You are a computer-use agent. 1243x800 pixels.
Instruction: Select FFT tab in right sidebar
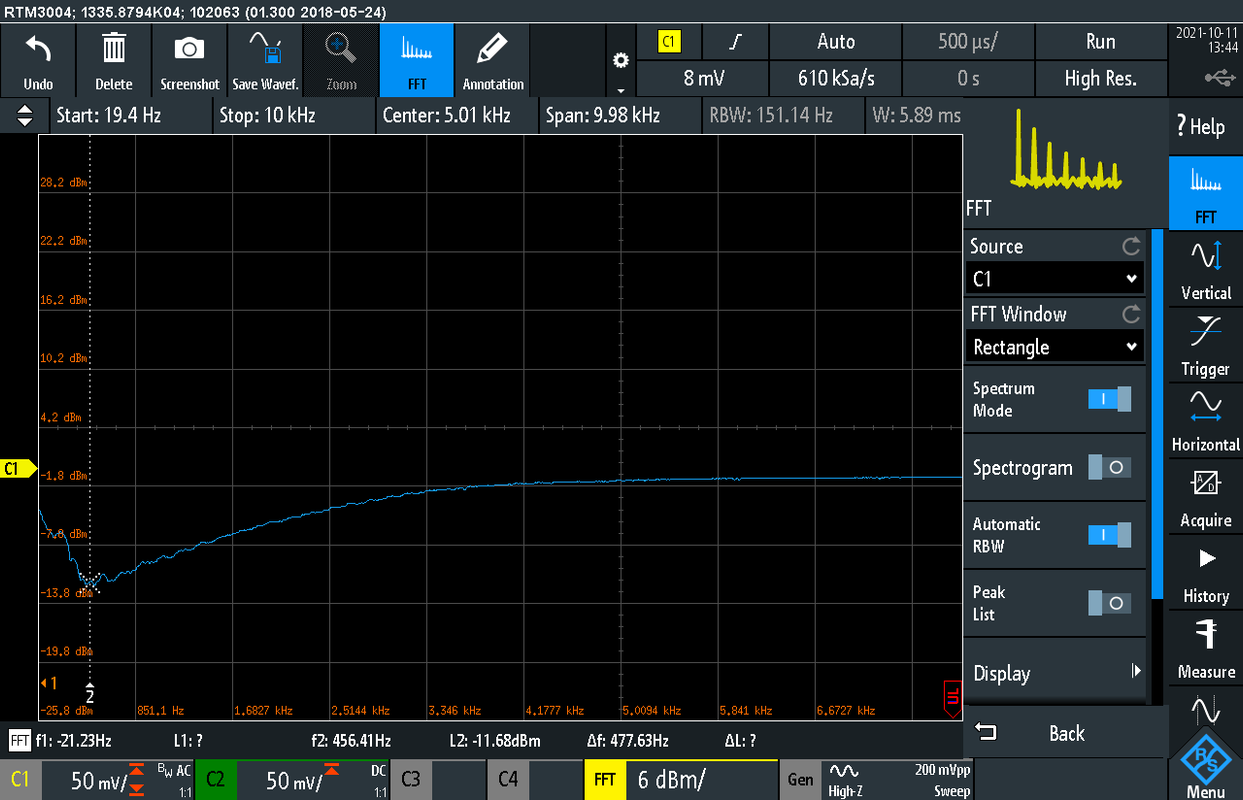point(1205,194)
